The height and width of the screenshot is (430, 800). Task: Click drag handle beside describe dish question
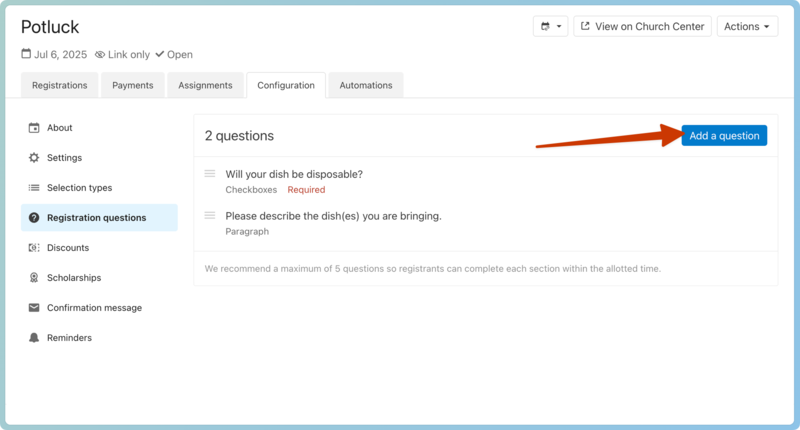(x=210, y=216)
